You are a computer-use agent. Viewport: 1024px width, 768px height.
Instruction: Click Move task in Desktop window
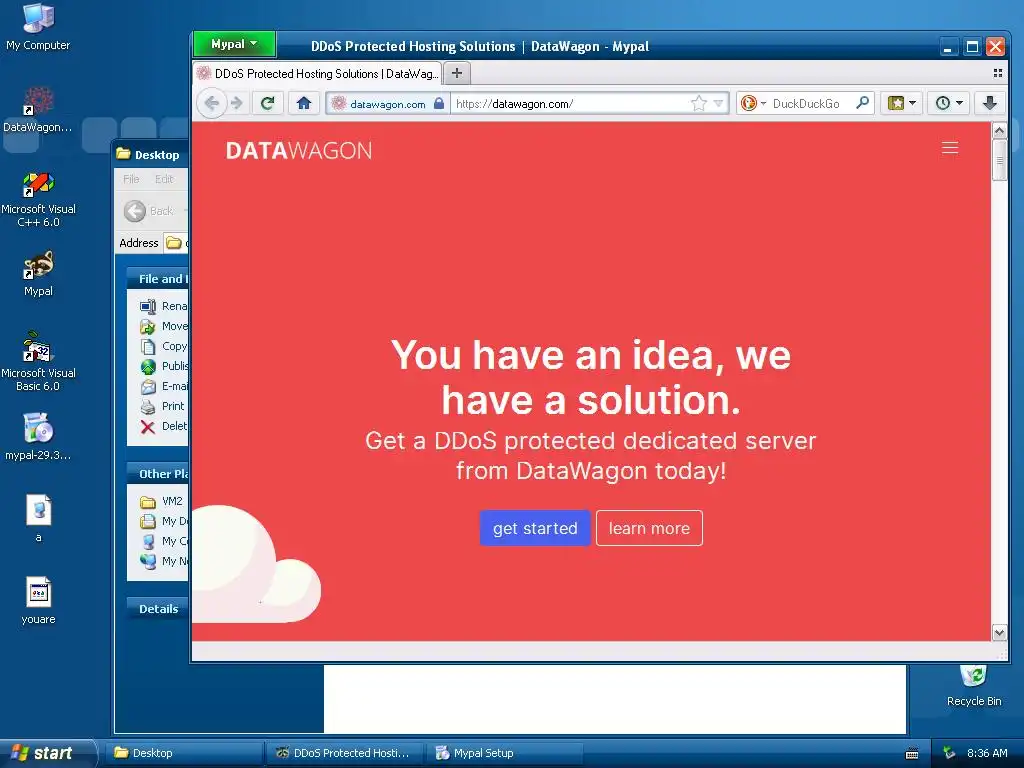[x=164, y=326]
